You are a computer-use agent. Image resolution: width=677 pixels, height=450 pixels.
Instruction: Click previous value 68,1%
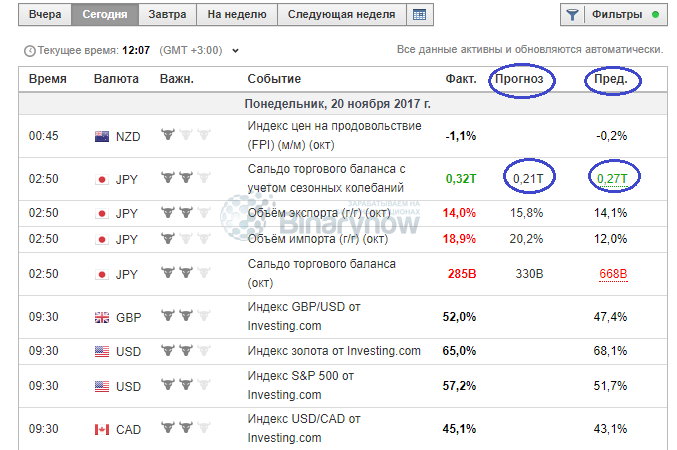click(611, 351)
